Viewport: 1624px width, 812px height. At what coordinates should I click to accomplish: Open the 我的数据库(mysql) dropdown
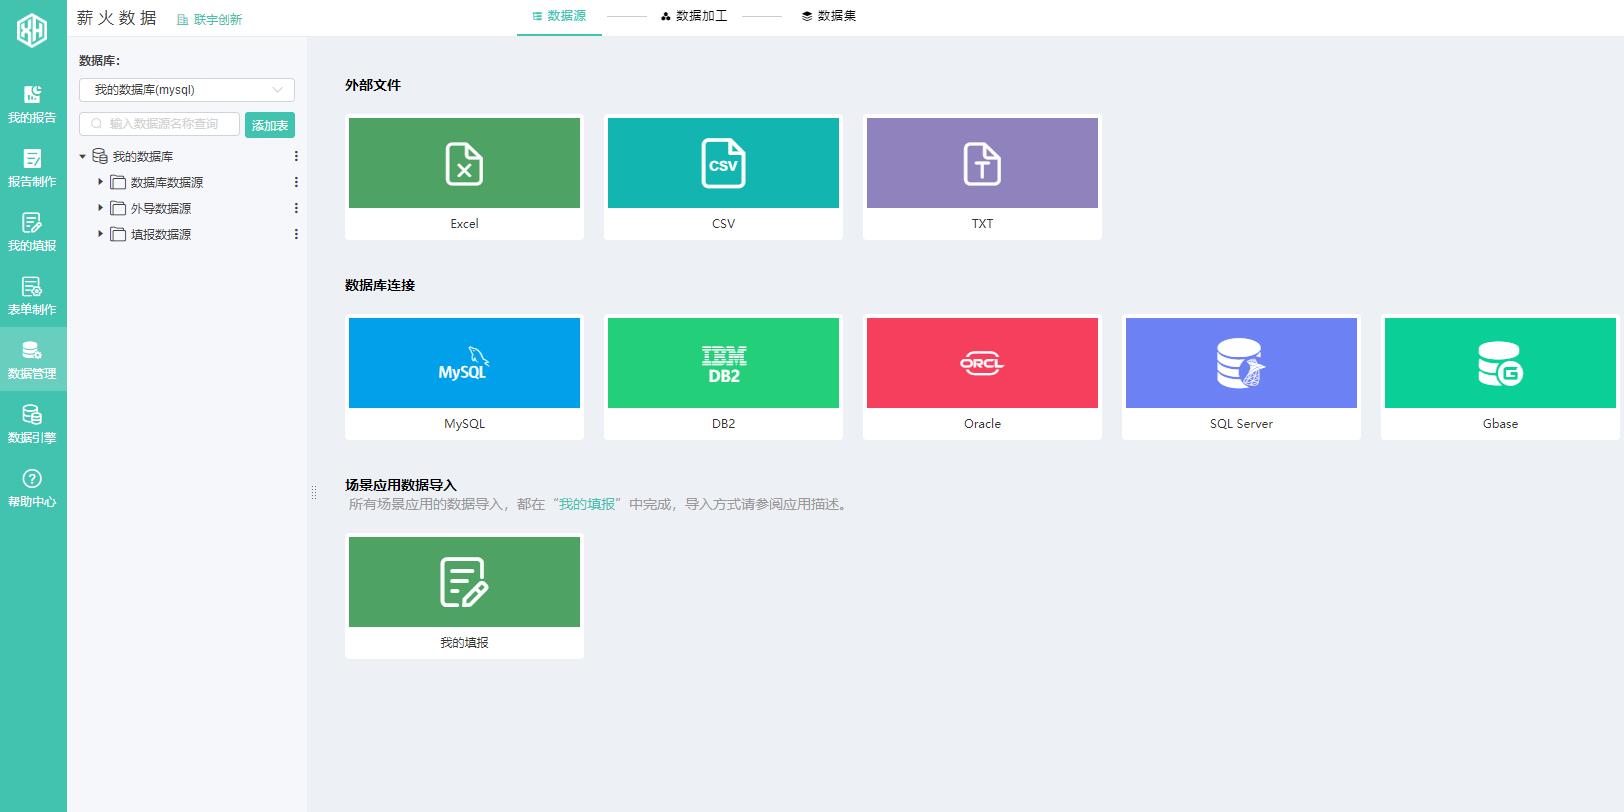(186, 90)
